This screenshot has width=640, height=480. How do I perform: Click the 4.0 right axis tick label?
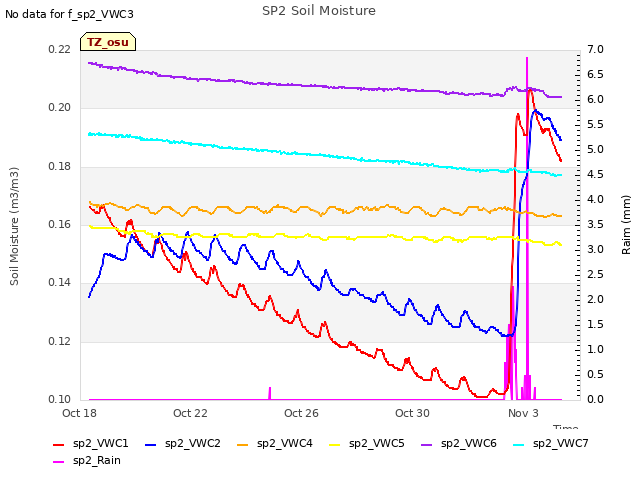tap(595, 200)
